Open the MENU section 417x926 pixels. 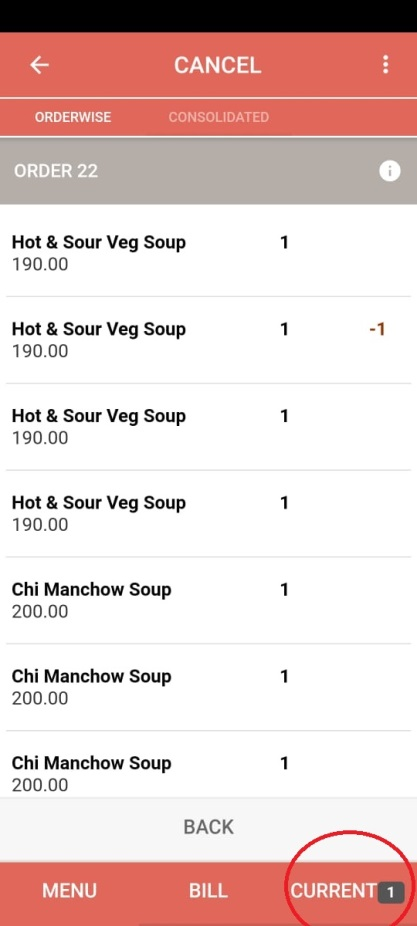[69, 891]
